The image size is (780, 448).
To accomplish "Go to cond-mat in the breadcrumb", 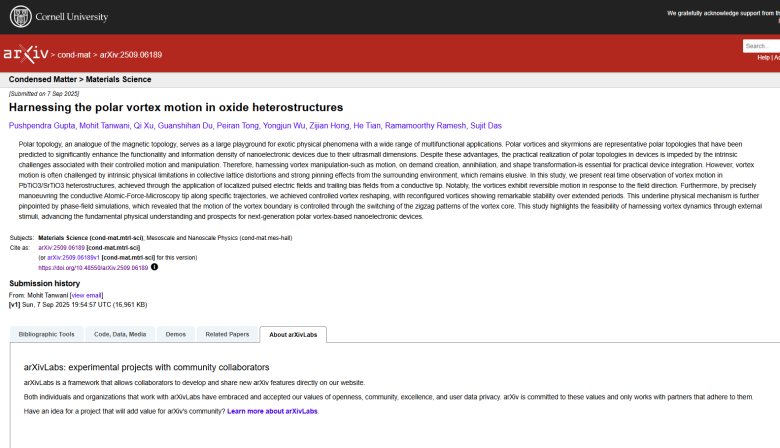I will [x=74, y=54].
